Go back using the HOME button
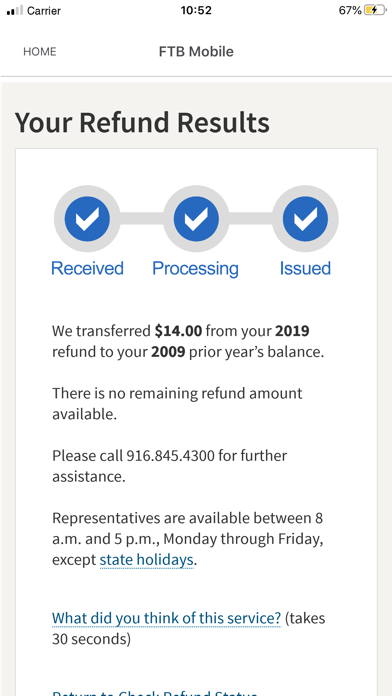392x696 pixels. (x=40, y=52)
